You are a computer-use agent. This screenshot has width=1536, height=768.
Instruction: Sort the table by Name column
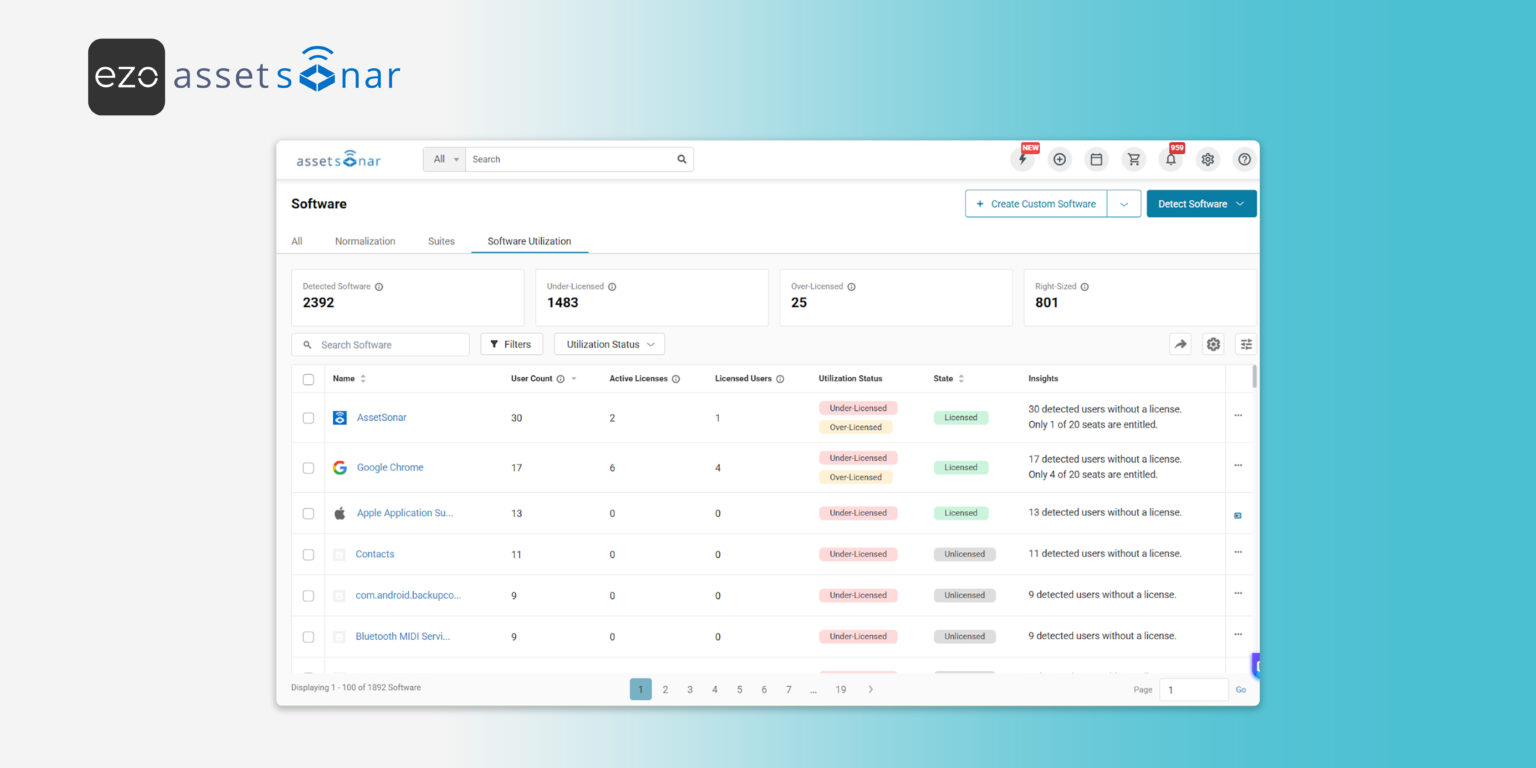(349, 379)
